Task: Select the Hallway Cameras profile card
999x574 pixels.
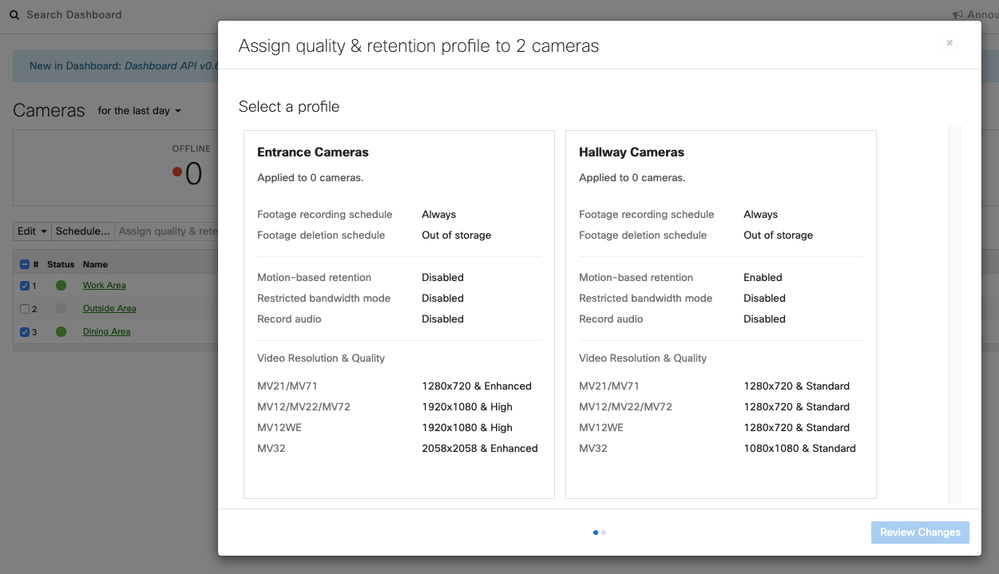Action: [721, 314]
